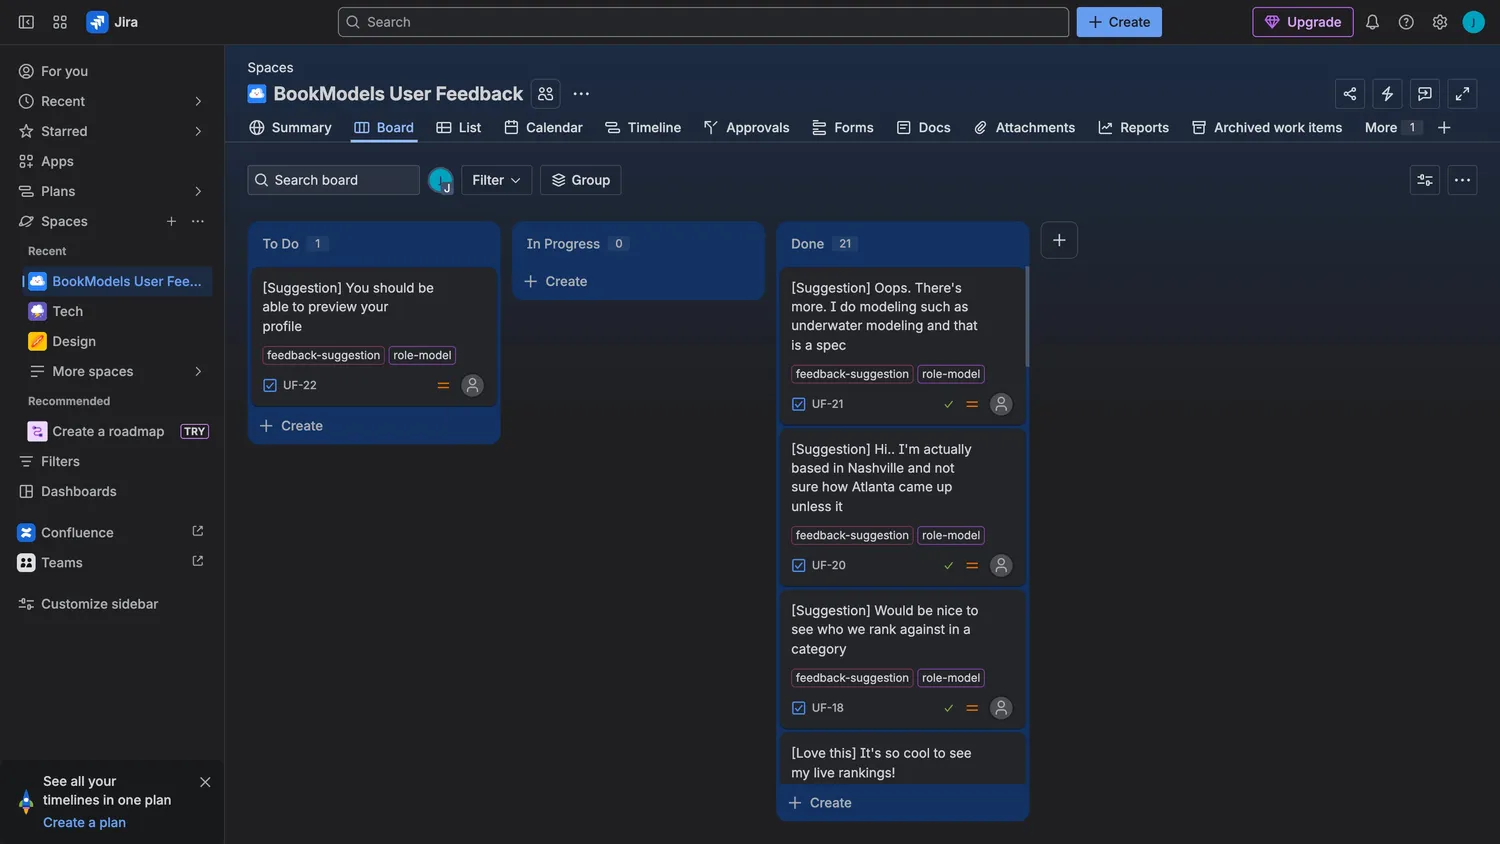Go to the Approvals tab
This screenshot has height=844, width=1500.
[746, 127]
